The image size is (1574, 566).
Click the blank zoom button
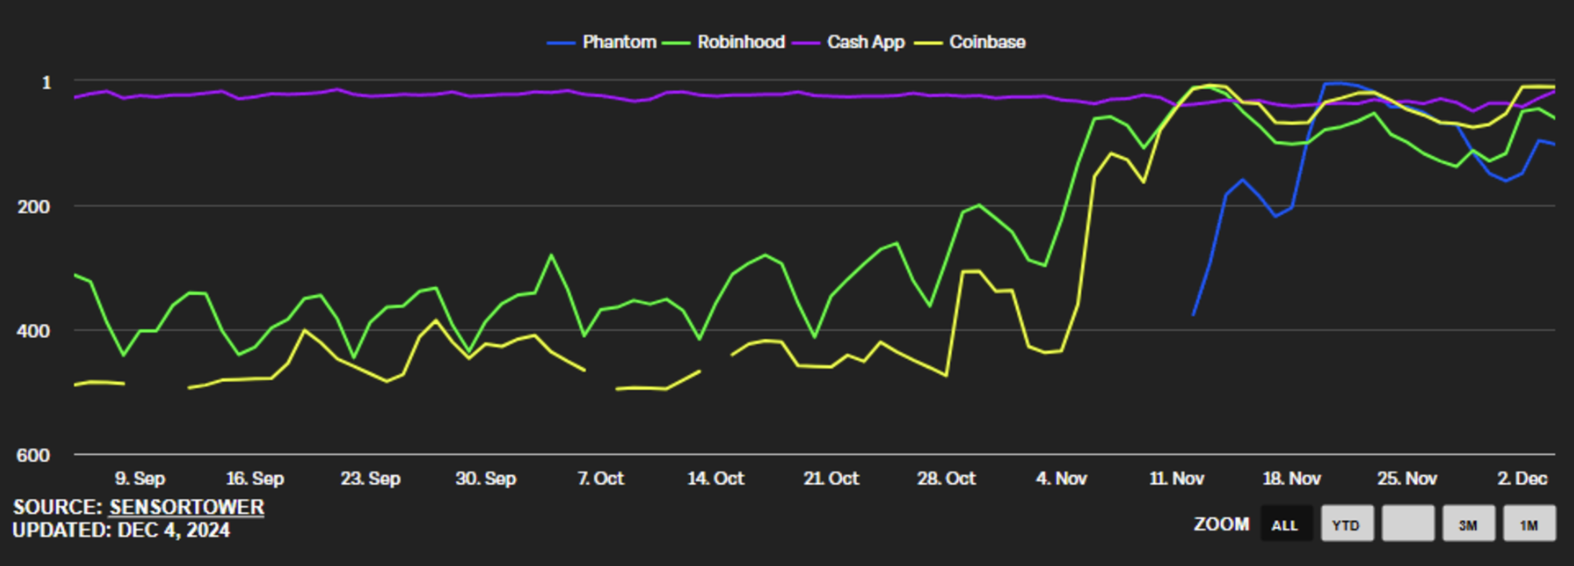1407,524
